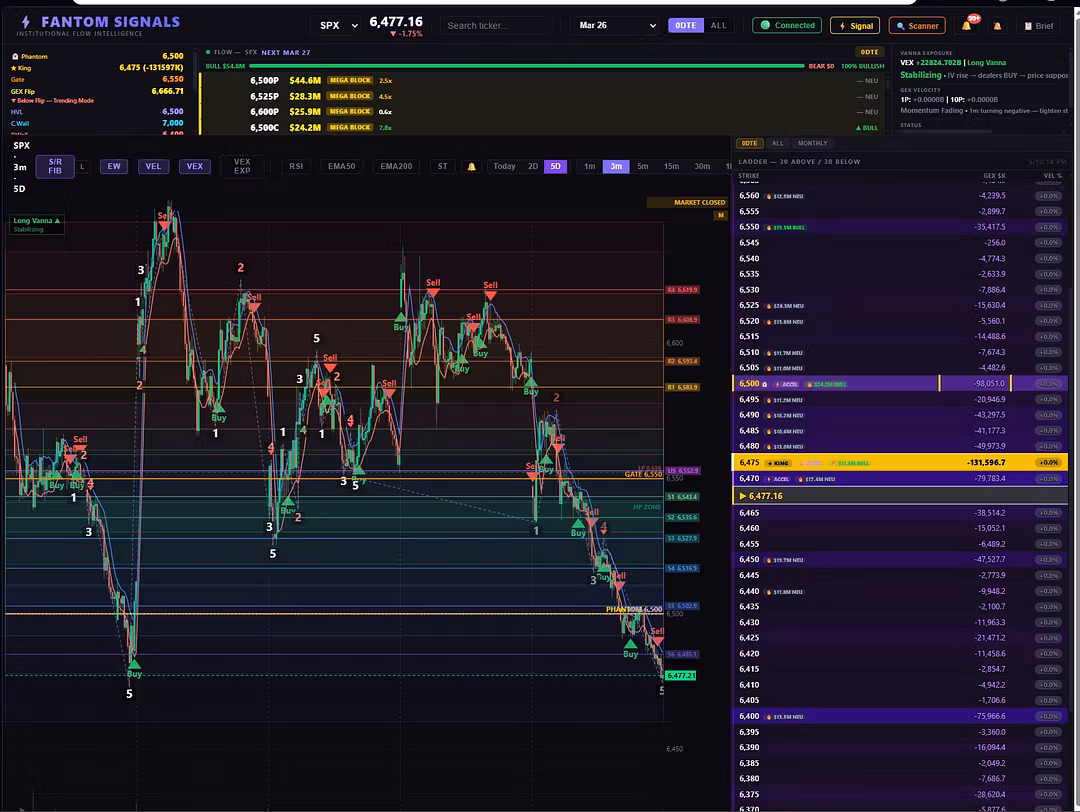Click the Search ticker input field
This screenshot has width=1080, height=812.
(x=496, y=25)
